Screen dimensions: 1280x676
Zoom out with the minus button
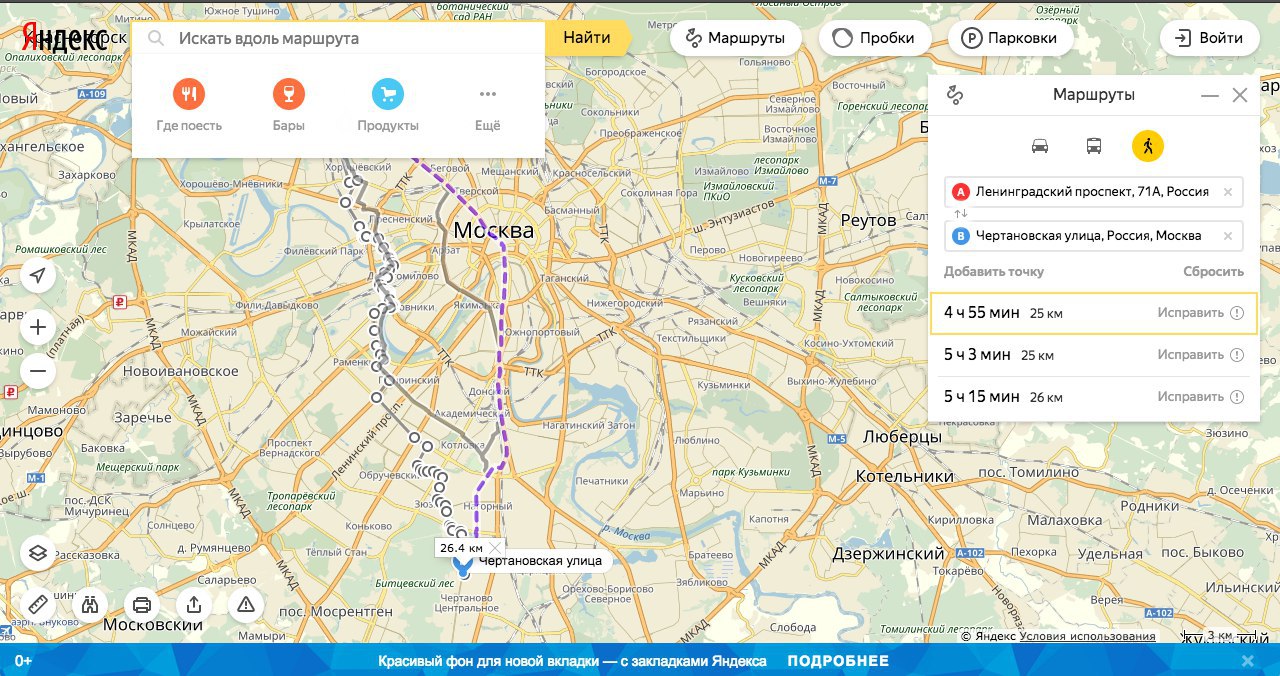click(x=38, y=373)
